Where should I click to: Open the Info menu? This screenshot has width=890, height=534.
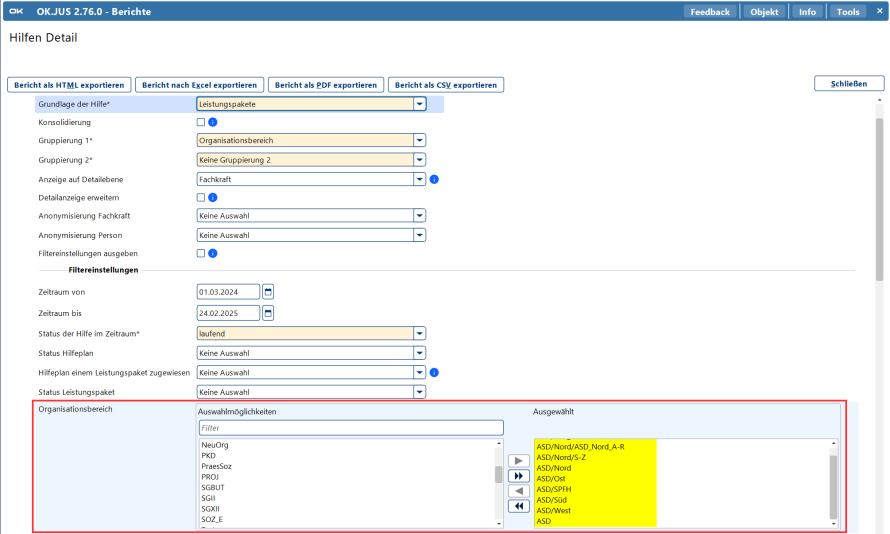[807, 12]
